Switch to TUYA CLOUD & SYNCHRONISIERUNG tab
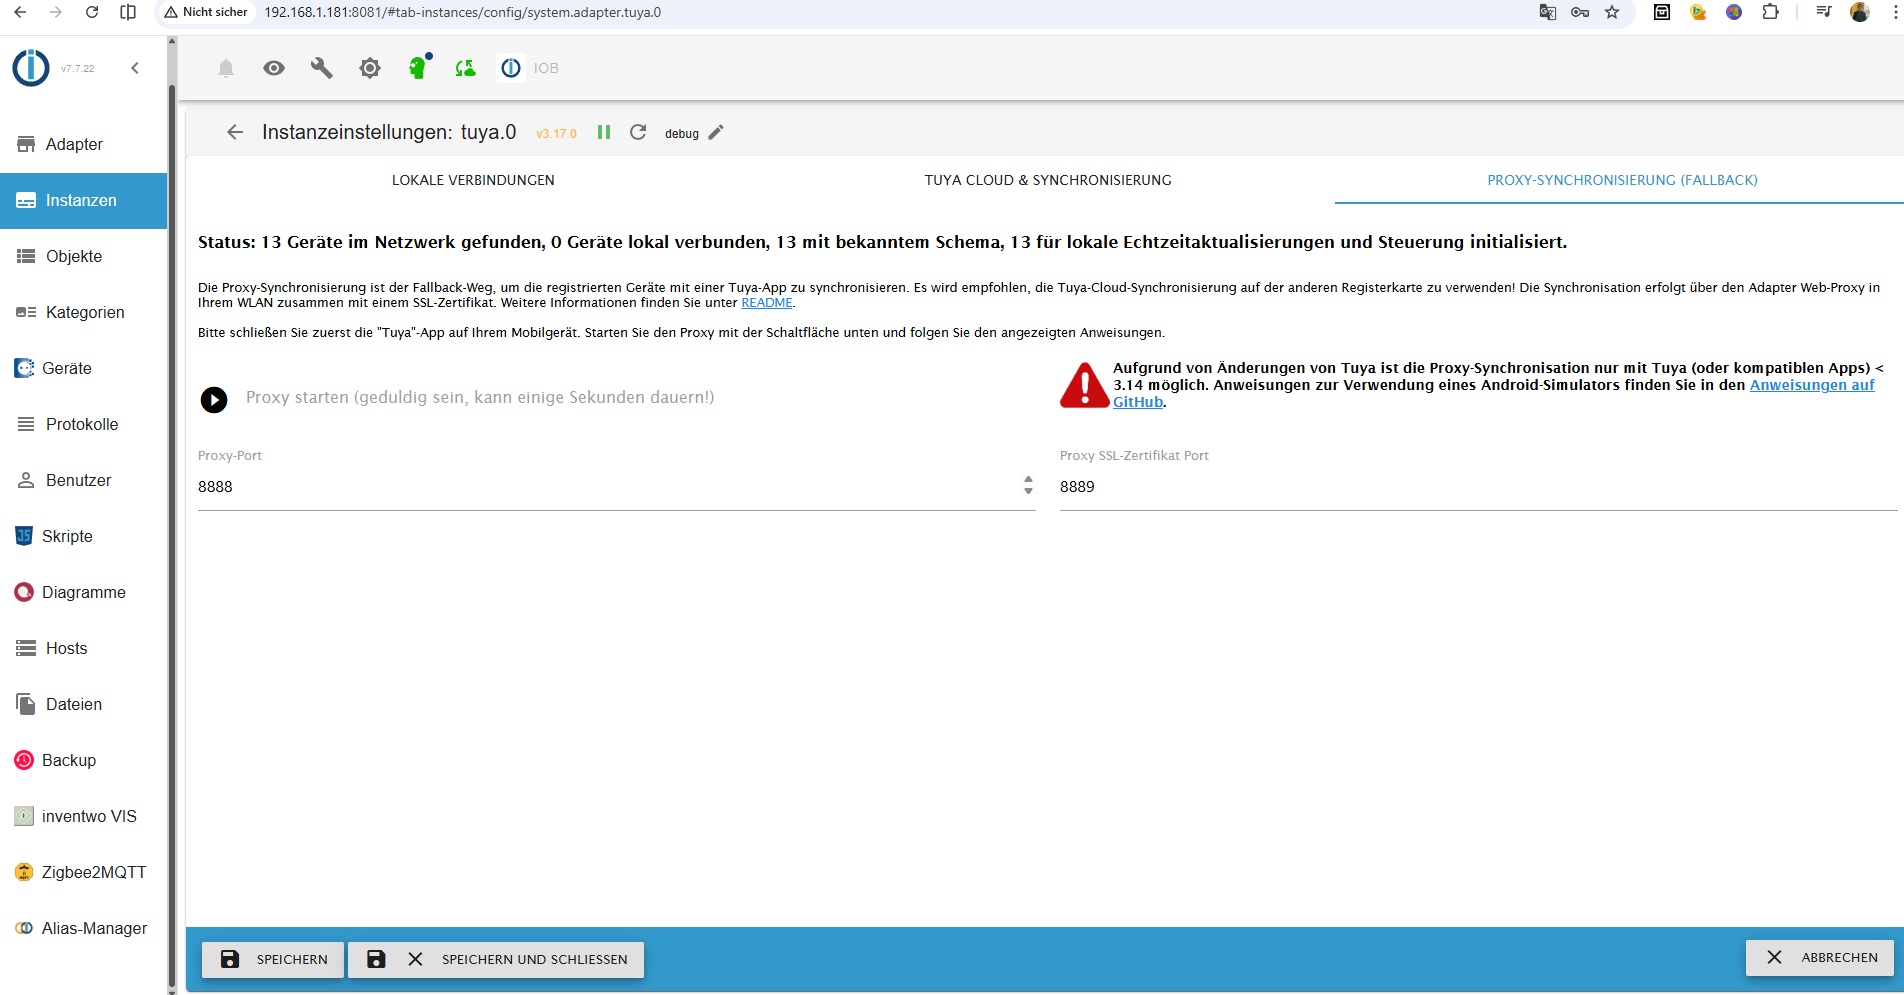The width and height of the screenshot is (1904, 995). click(1047, 180)
